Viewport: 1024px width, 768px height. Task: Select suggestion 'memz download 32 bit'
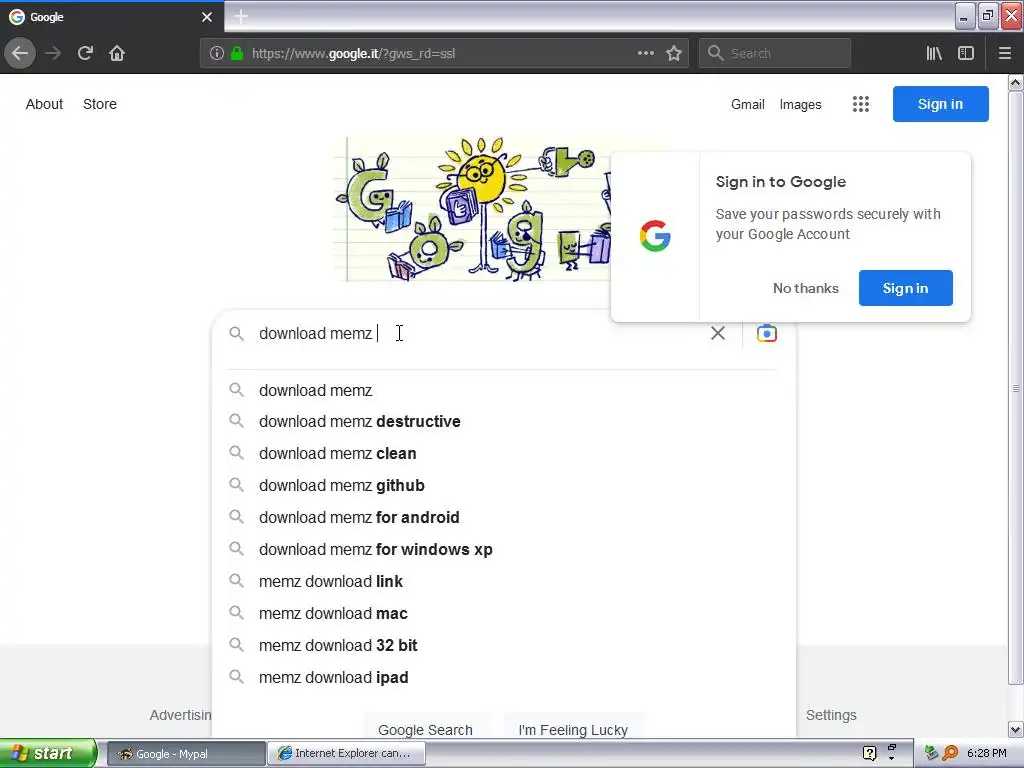502,645
